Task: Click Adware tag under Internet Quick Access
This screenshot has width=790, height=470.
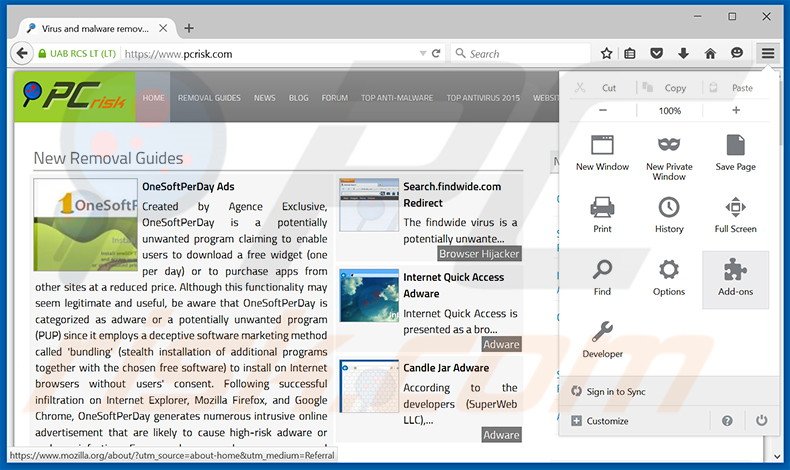Action: [x=501, y=345]
